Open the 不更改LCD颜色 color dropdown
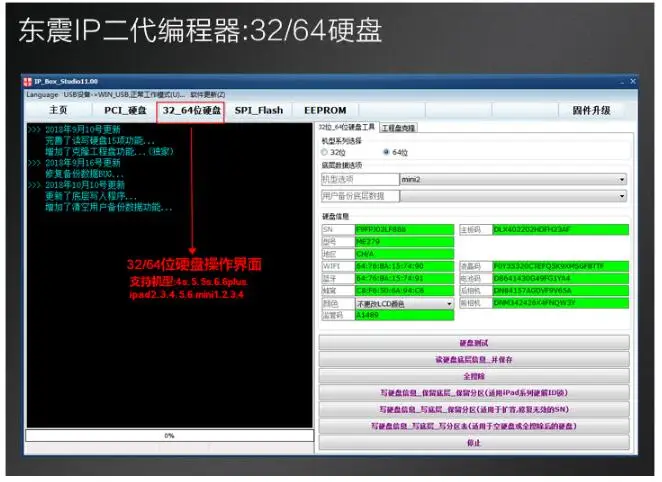 click(404, 303)
